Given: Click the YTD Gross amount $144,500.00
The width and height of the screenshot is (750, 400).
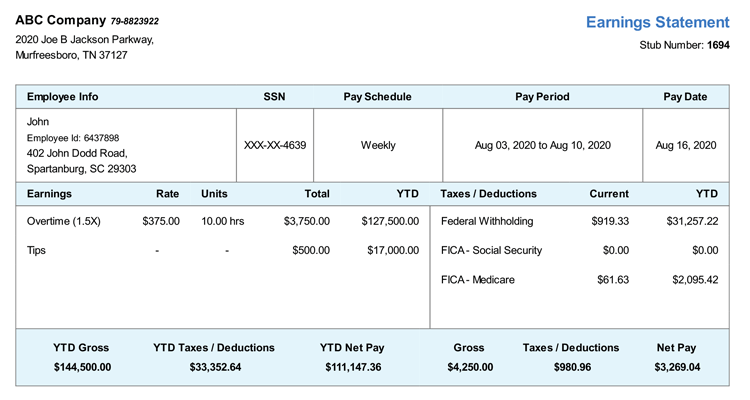Looking at the screenshot, I should [82, 367].
